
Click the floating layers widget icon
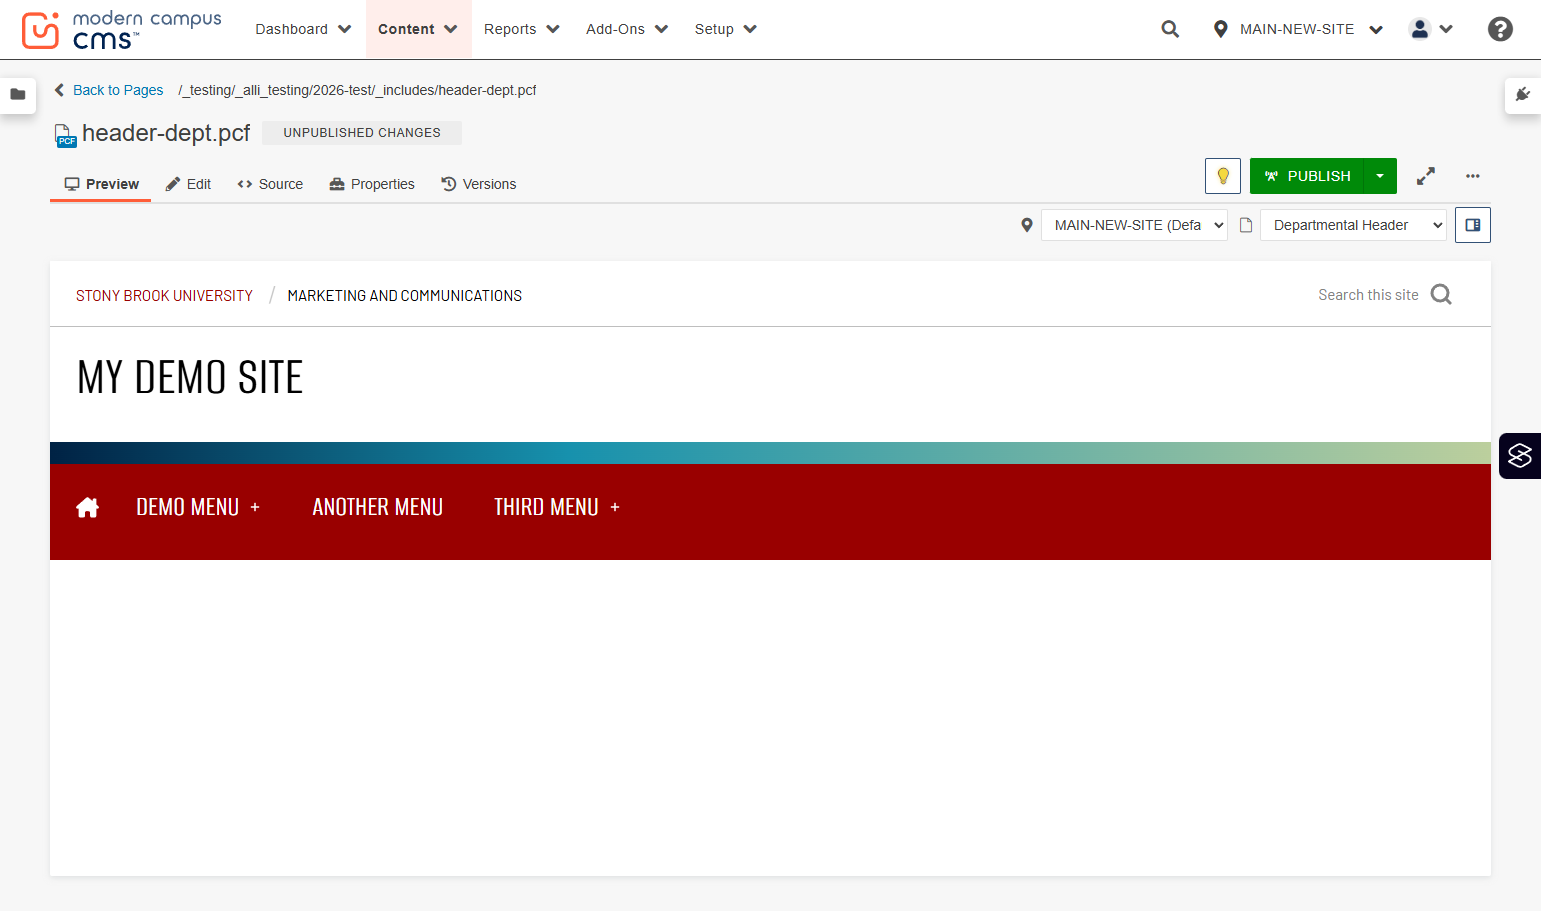pyautogui.click(x=1520, y=456)
